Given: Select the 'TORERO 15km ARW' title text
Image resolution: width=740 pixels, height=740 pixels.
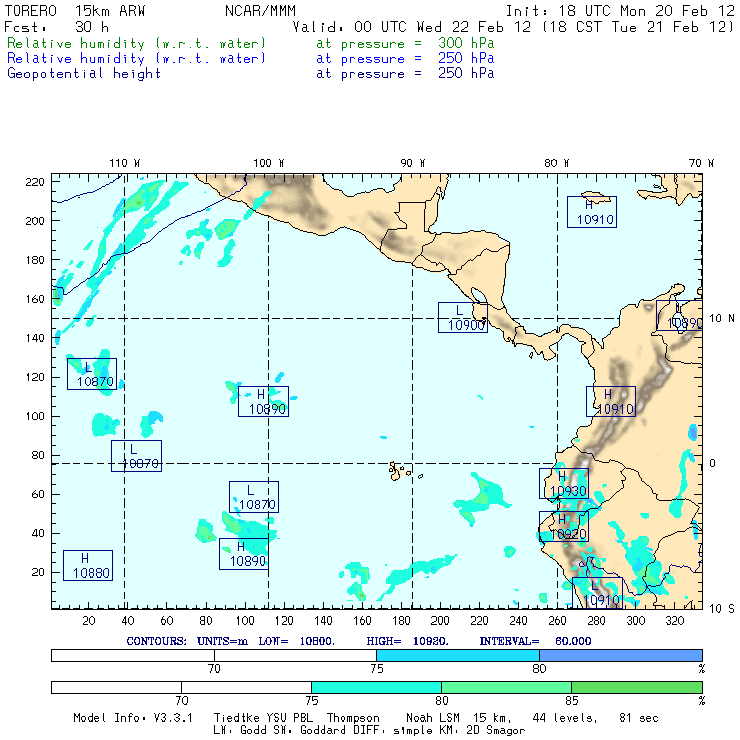Looking at the screenshot, I should click(75, 11).
